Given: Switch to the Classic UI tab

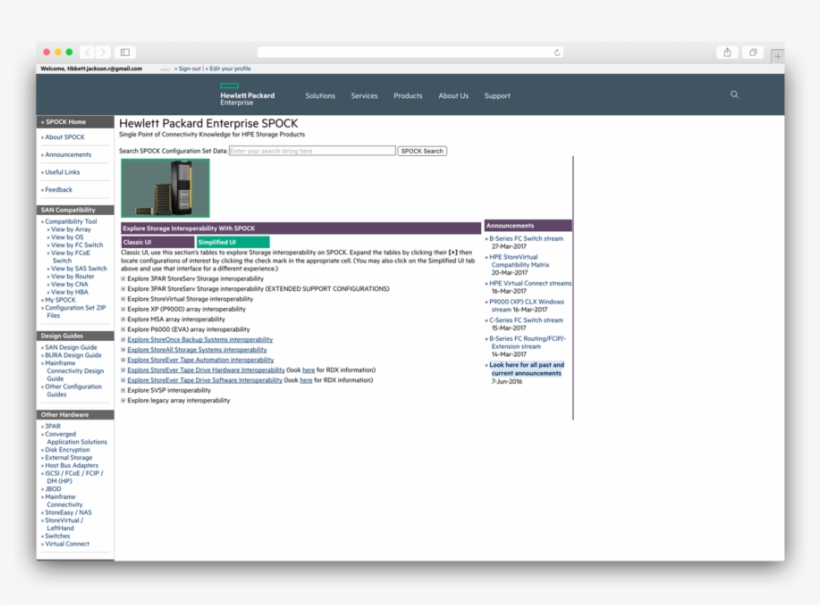Looking at the screenshot, I should pos(157,242).
